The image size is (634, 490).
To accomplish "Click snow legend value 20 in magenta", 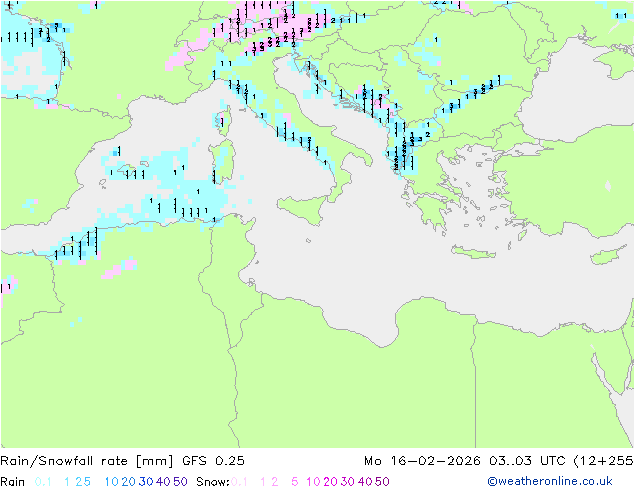I will coord(330,482).
